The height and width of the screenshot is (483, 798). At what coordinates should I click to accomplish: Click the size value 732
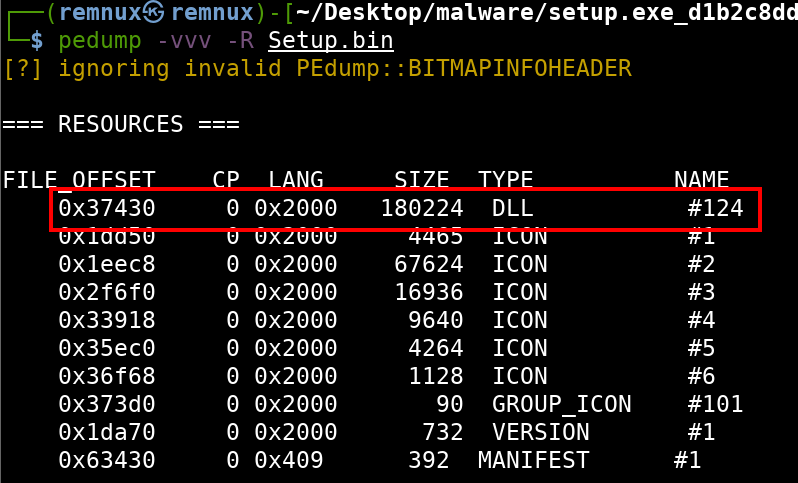[443, 432]
